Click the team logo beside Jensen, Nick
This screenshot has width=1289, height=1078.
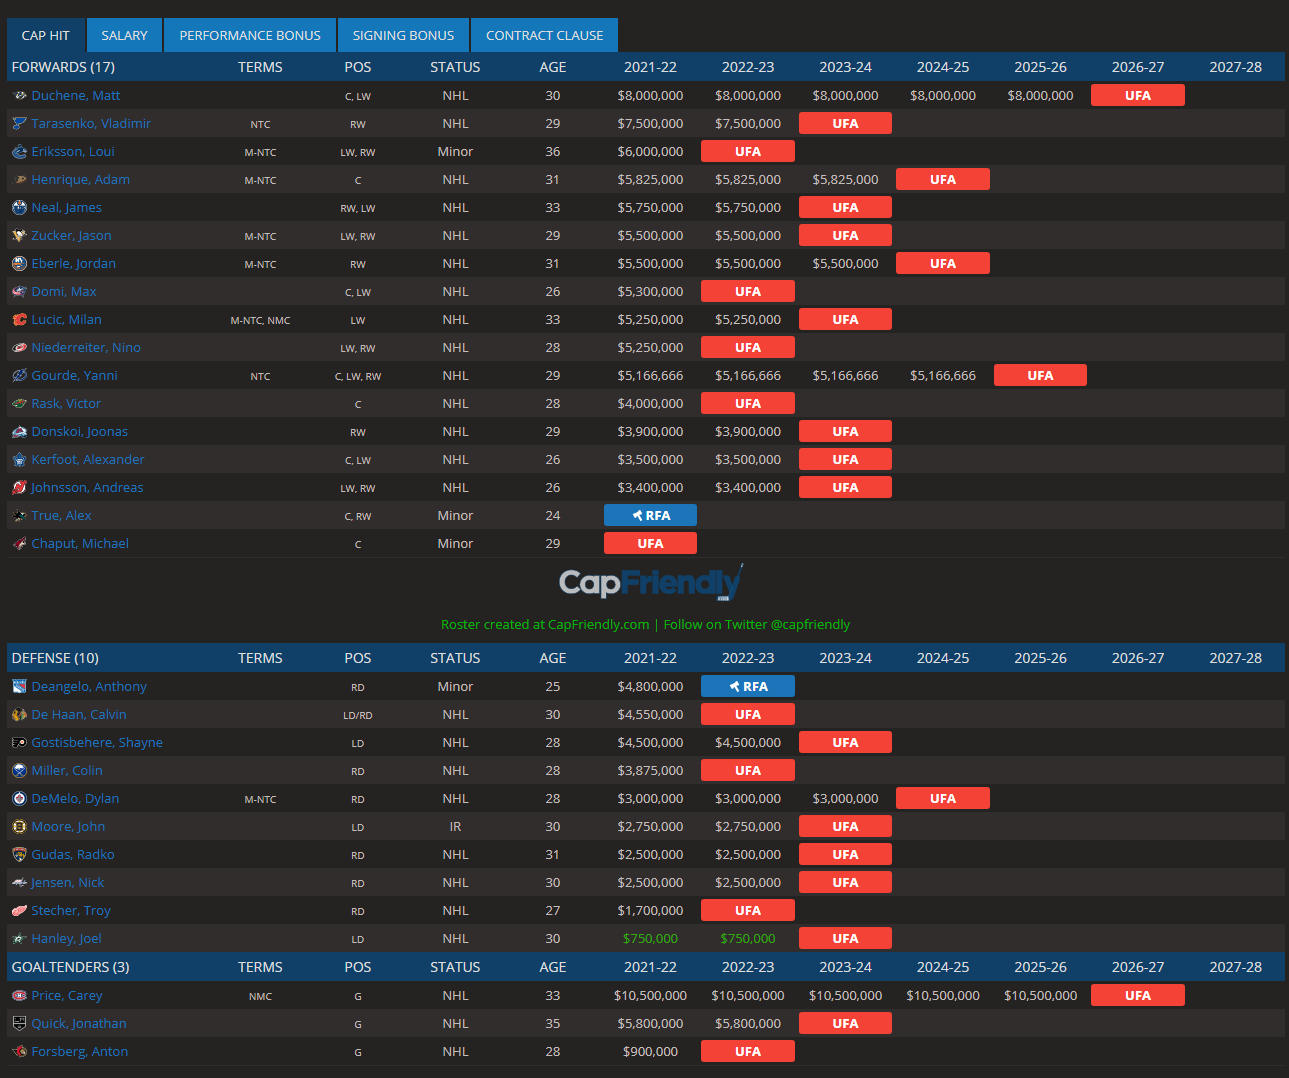19,883
